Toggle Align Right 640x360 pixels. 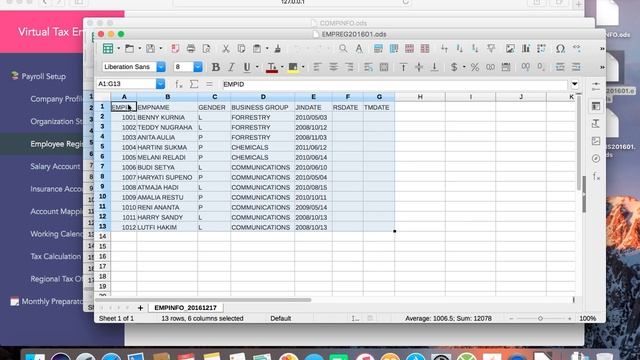(349, 67)
